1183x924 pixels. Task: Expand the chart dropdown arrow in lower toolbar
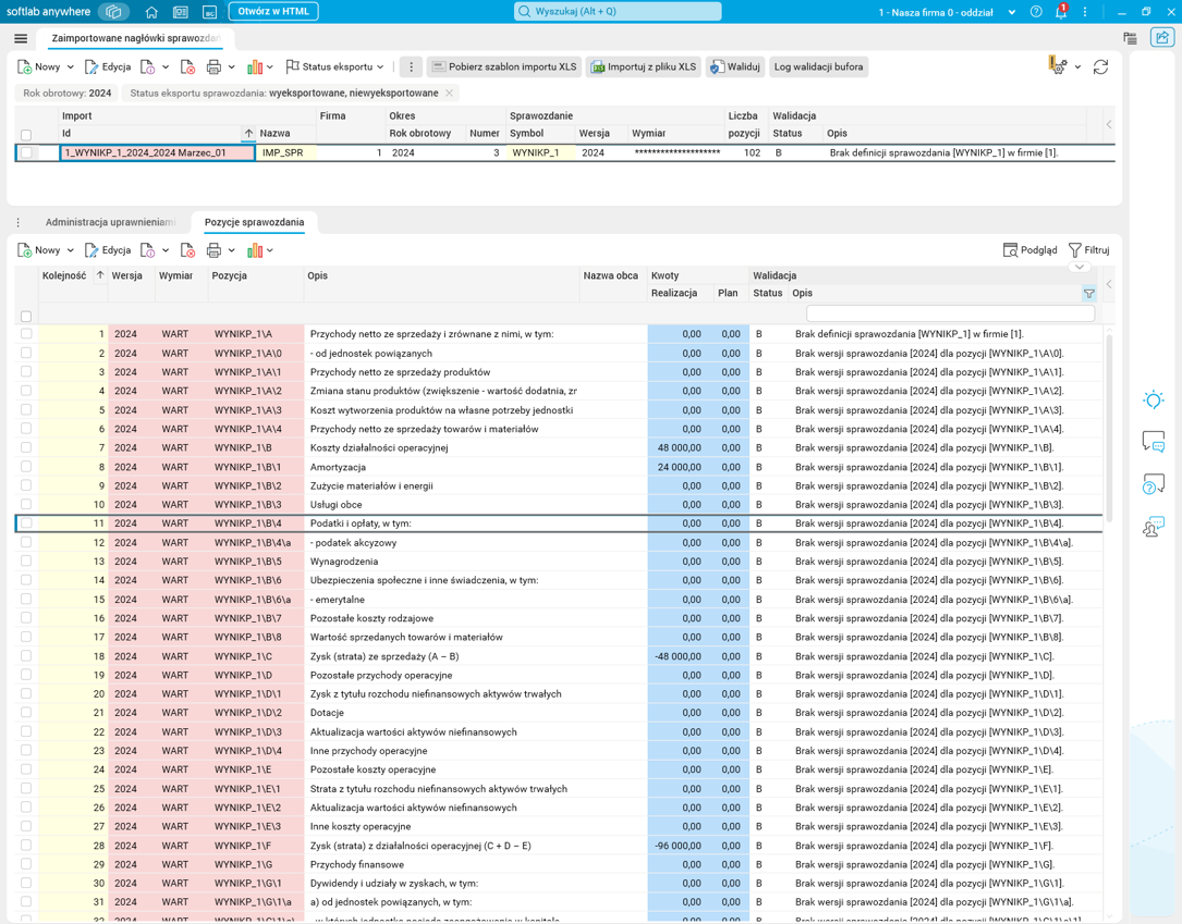270,251
